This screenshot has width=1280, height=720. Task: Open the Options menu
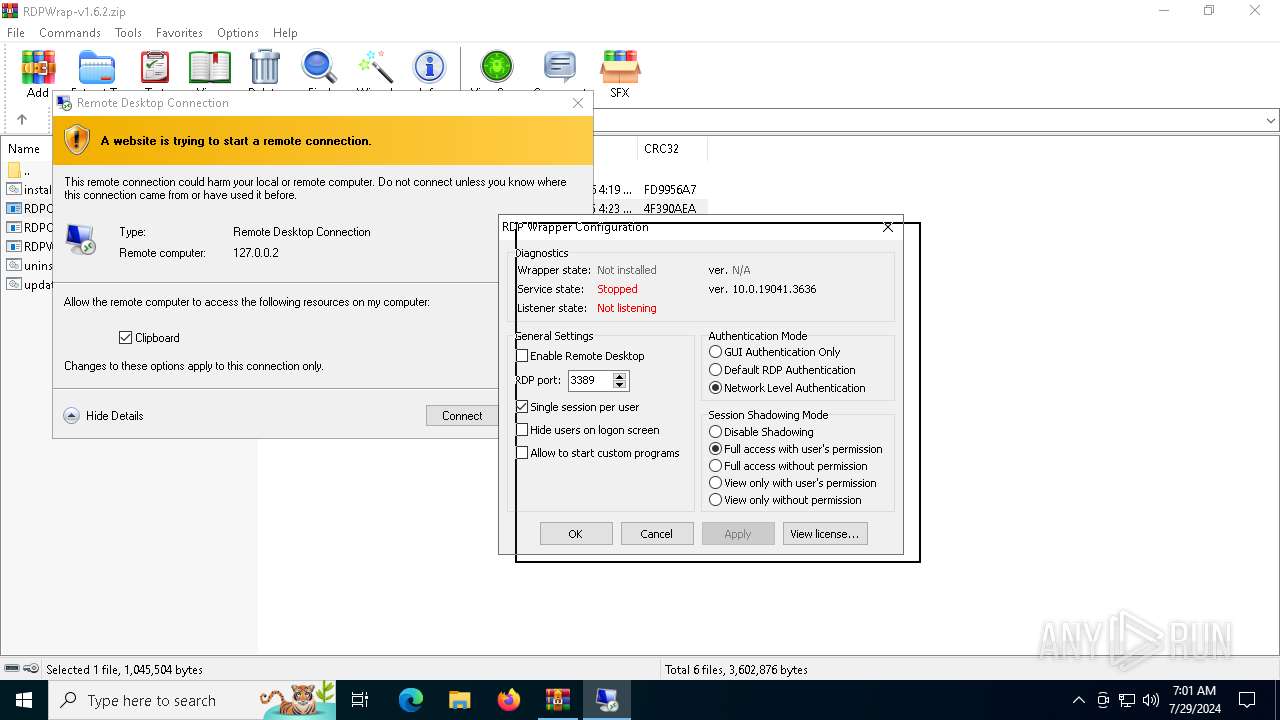pyautogui.click(x=238, y=33)
